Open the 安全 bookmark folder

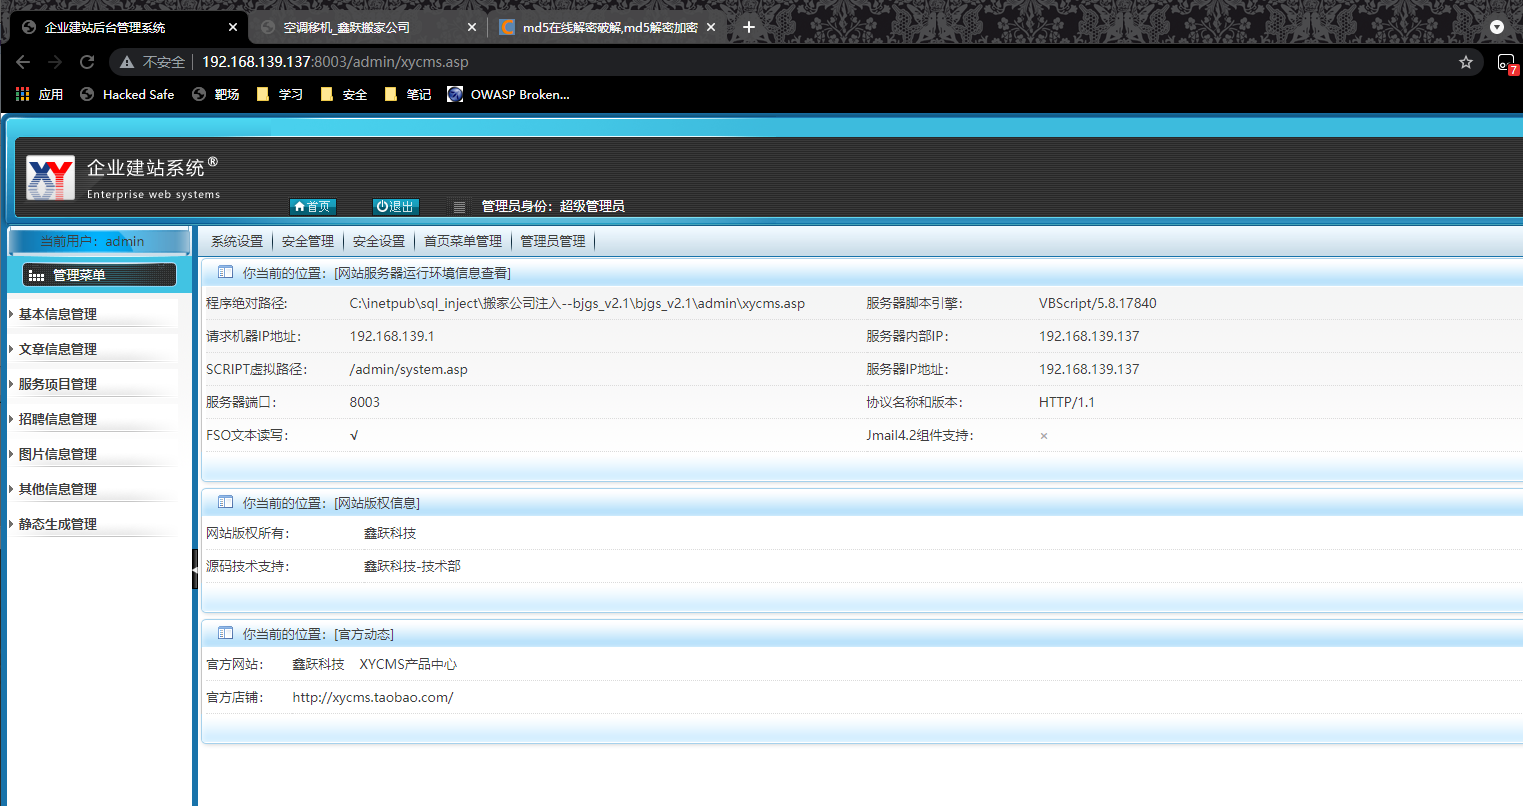coord(344,94)
